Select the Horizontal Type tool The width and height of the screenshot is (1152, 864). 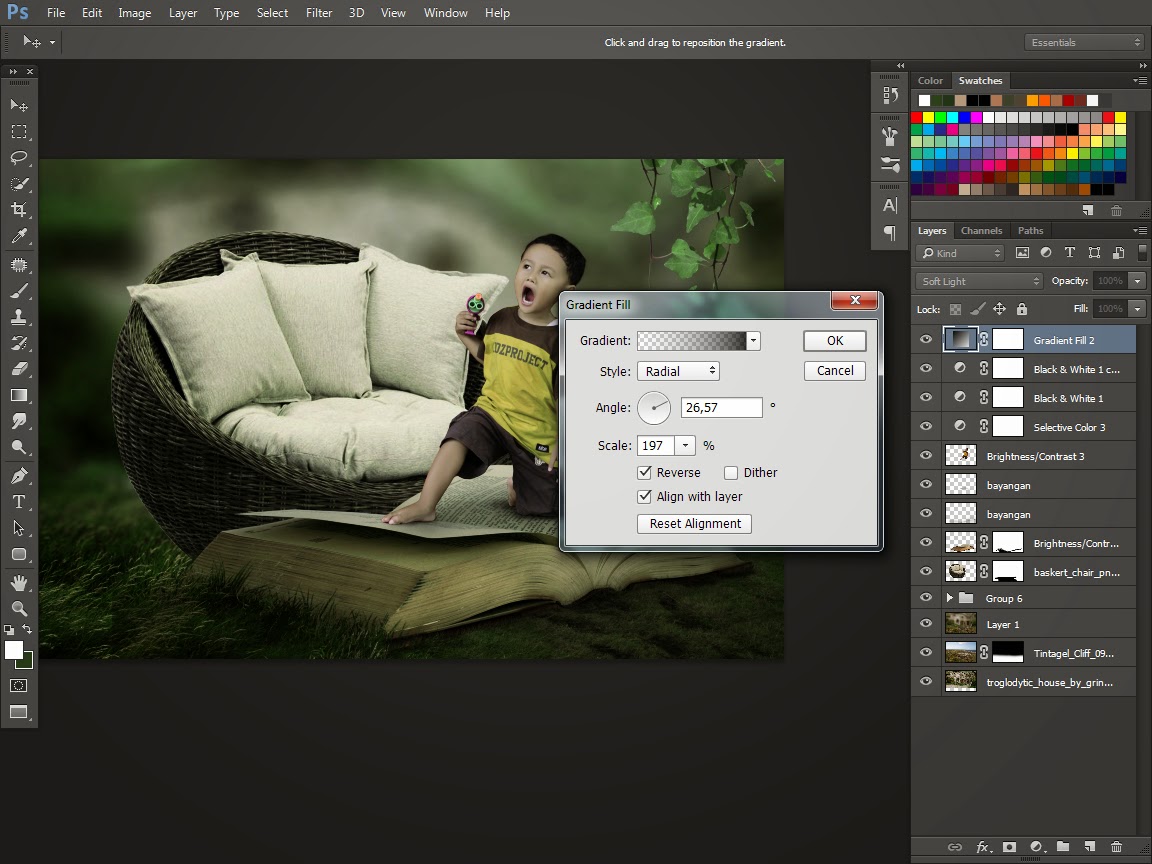19,502
